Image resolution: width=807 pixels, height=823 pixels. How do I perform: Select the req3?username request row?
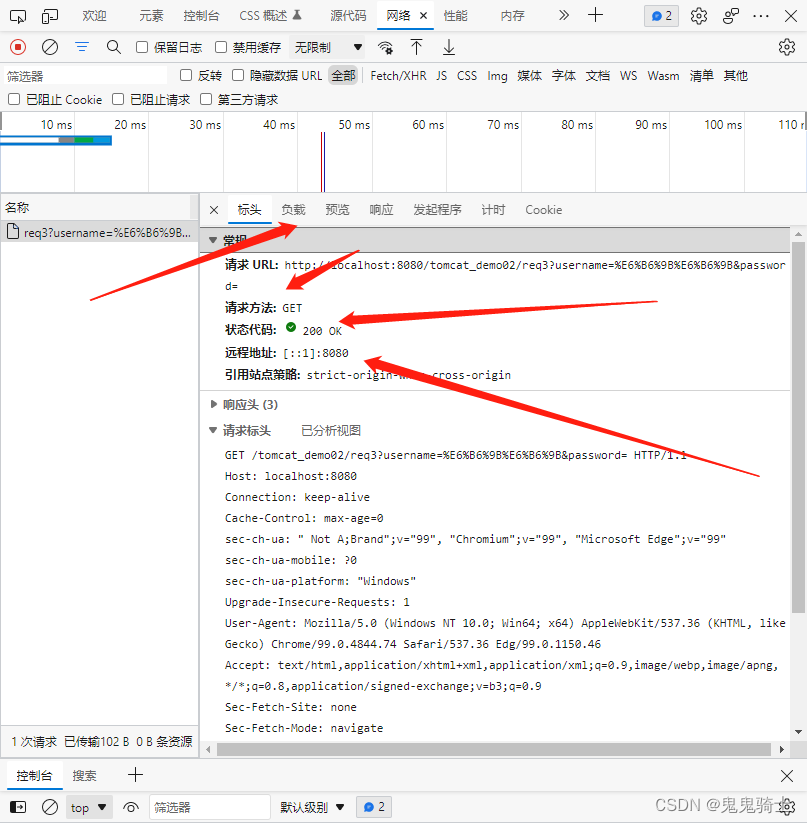[99, 232]
